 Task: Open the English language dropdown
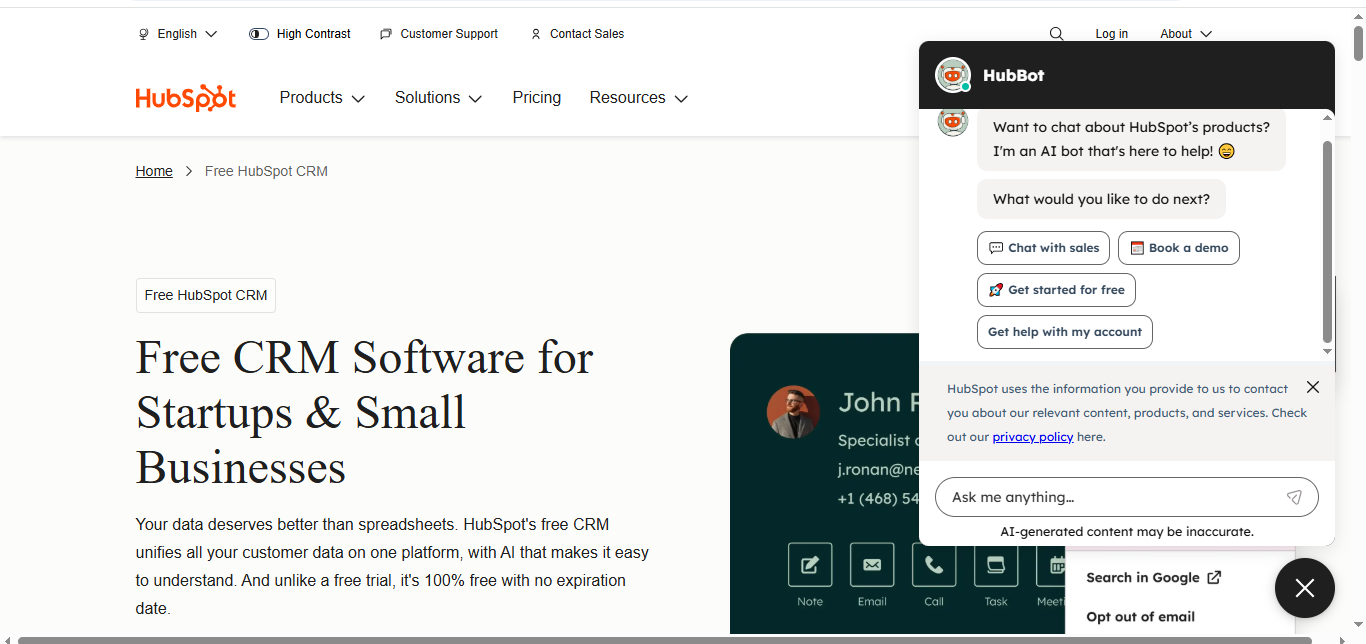178,34
